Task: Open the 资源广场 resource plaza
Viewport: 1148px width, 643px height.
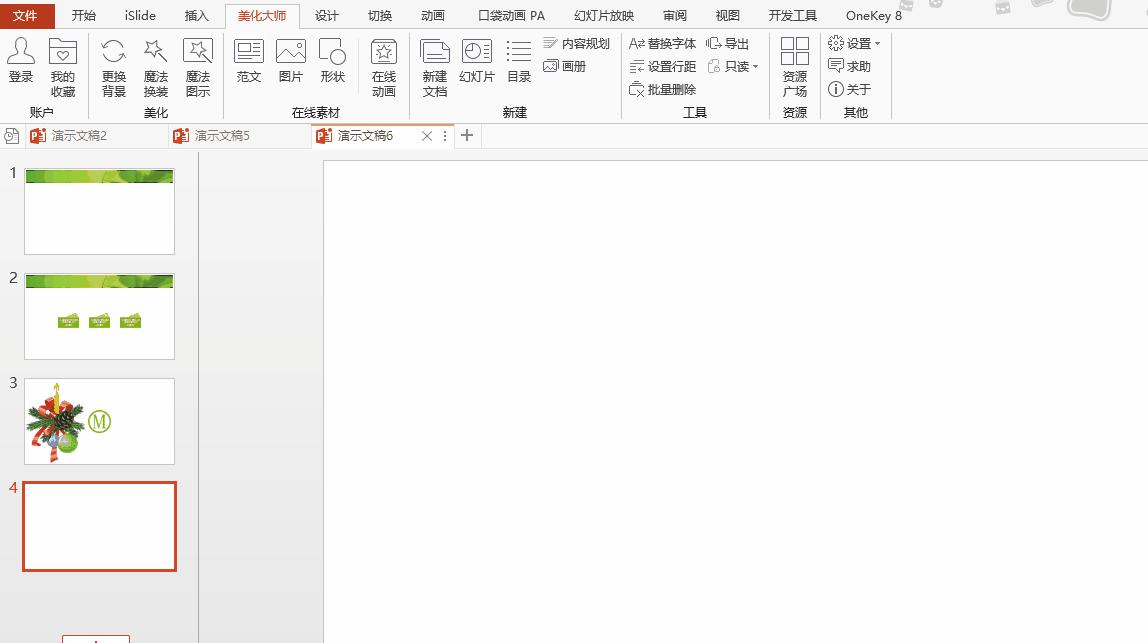Action: point(794,67)
